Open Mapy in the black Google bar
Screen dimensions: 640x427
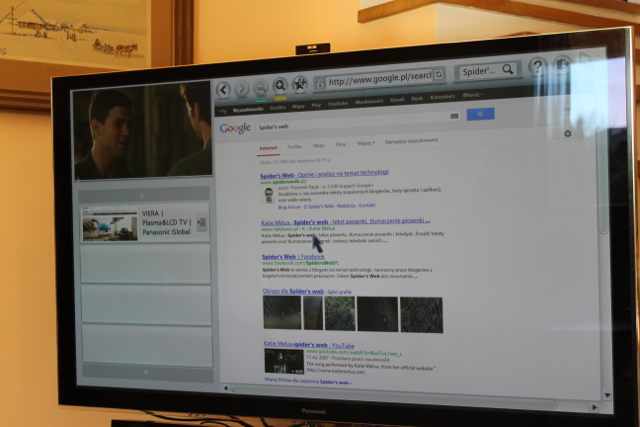click(x=298, y=106)
